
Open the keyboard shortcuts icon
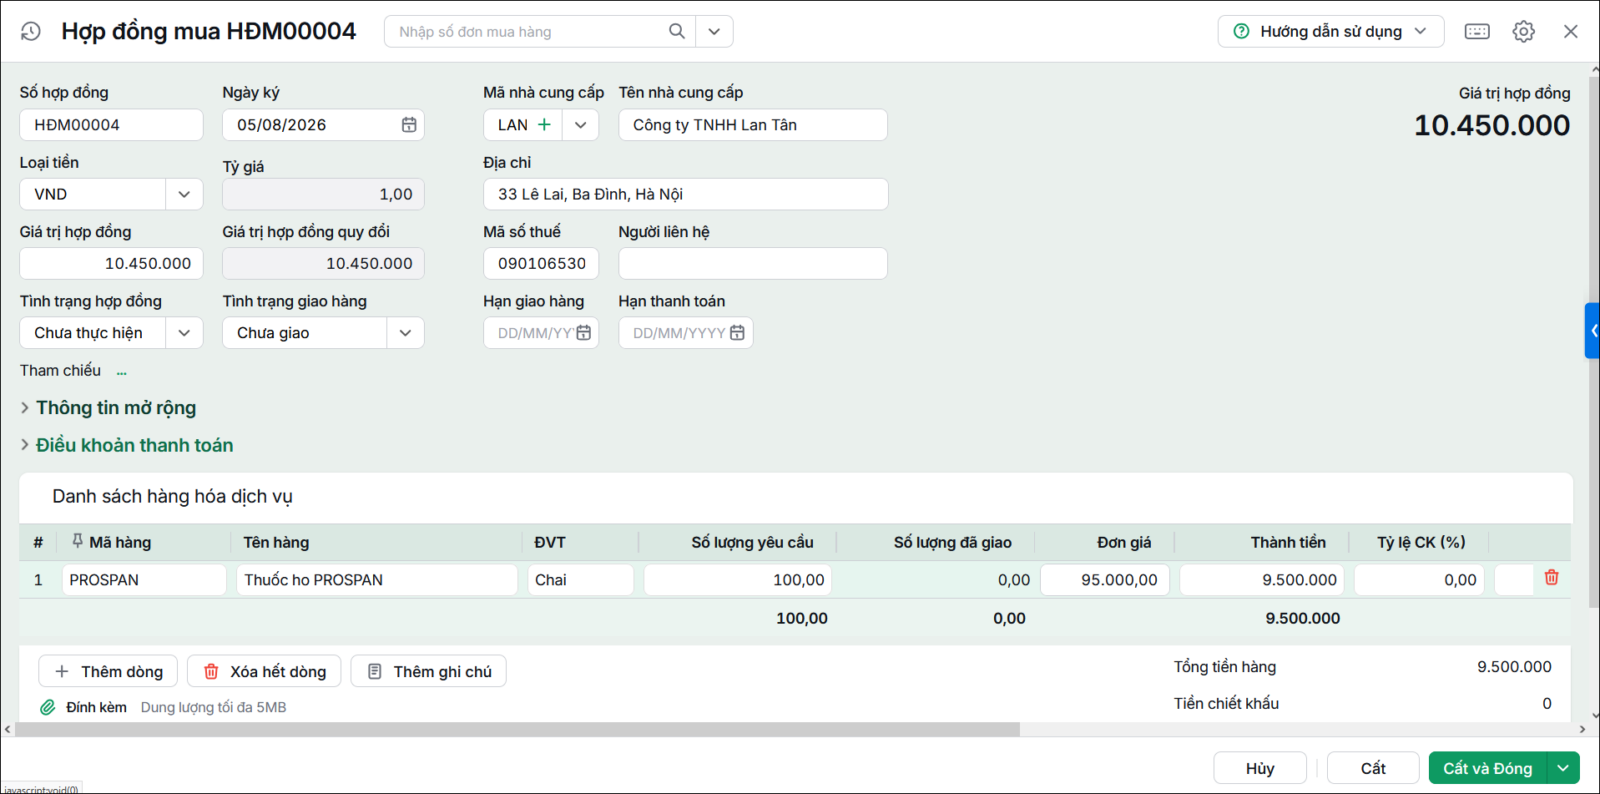pyautogui.click(x=1477, y=31)
